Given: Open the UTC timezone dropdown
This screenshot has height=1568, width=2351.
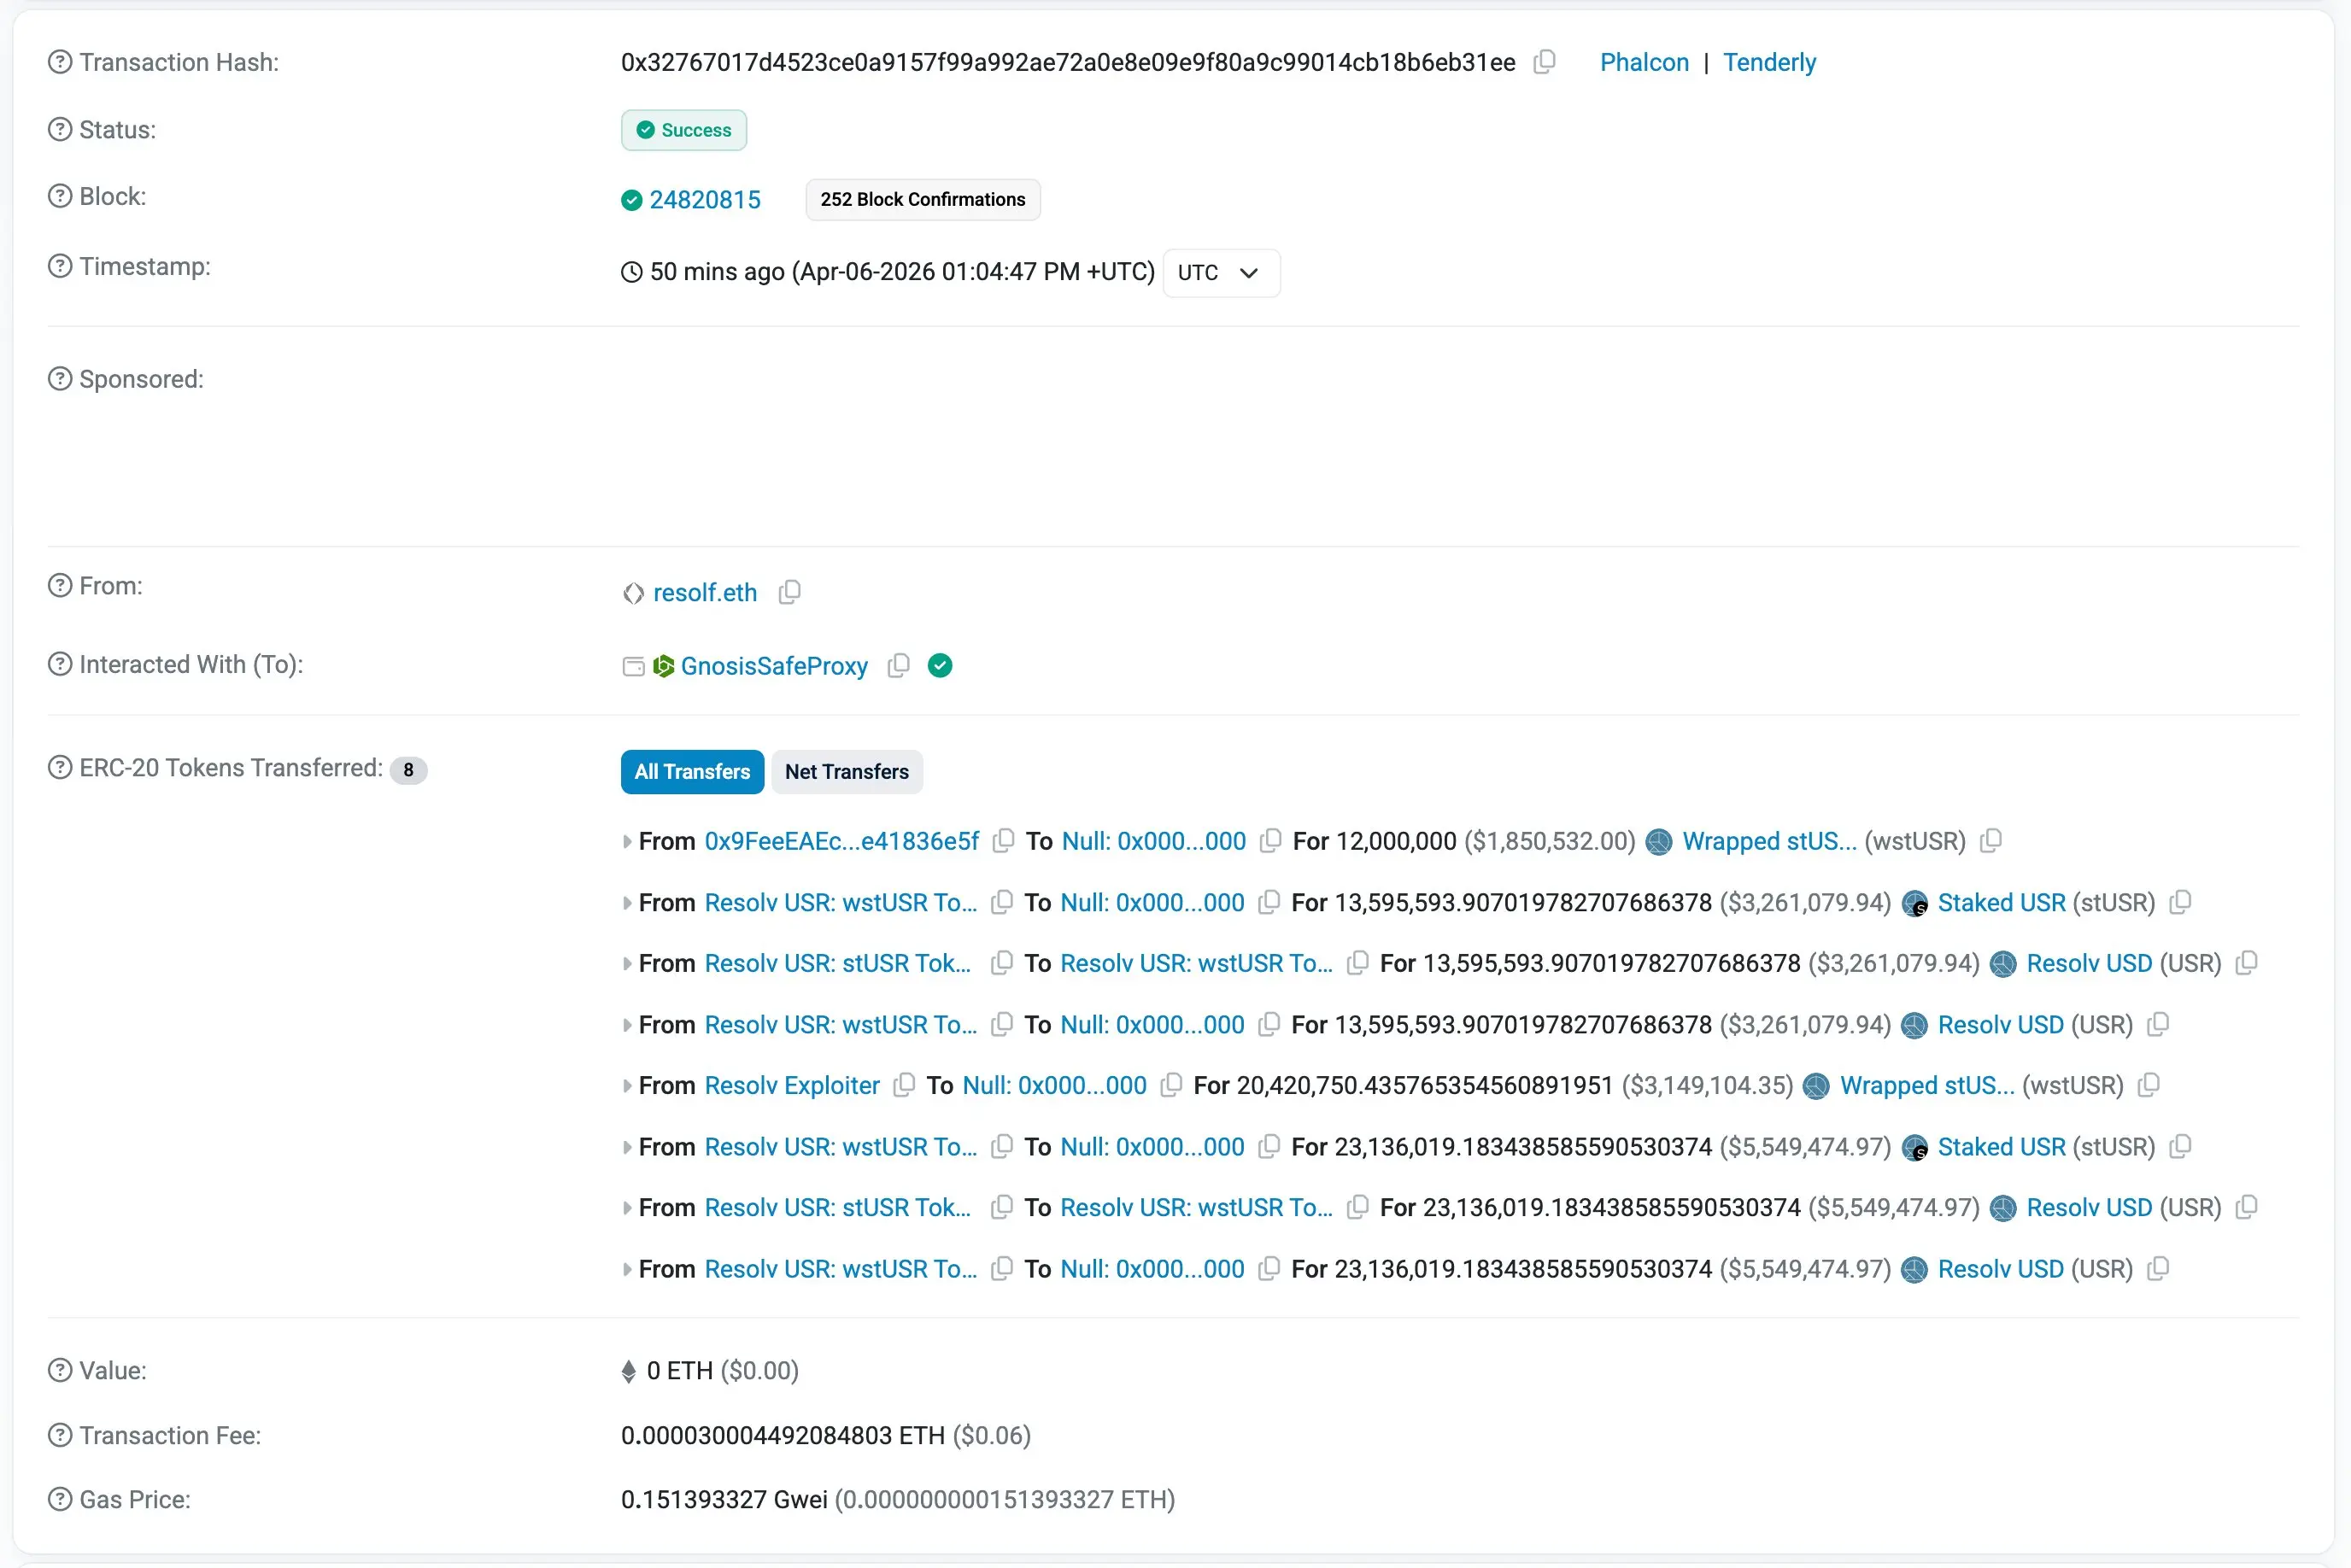Looking at the screenshot, I should click(1220, 273).
